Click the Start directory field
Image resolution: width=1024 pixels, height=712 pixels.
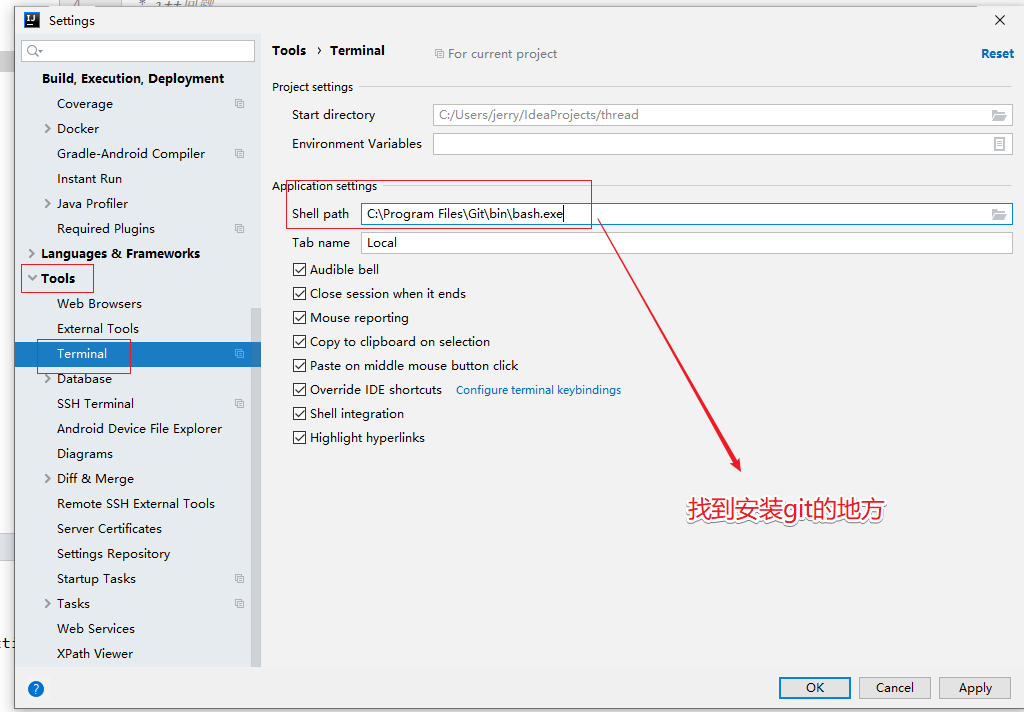tap(722, 115)
